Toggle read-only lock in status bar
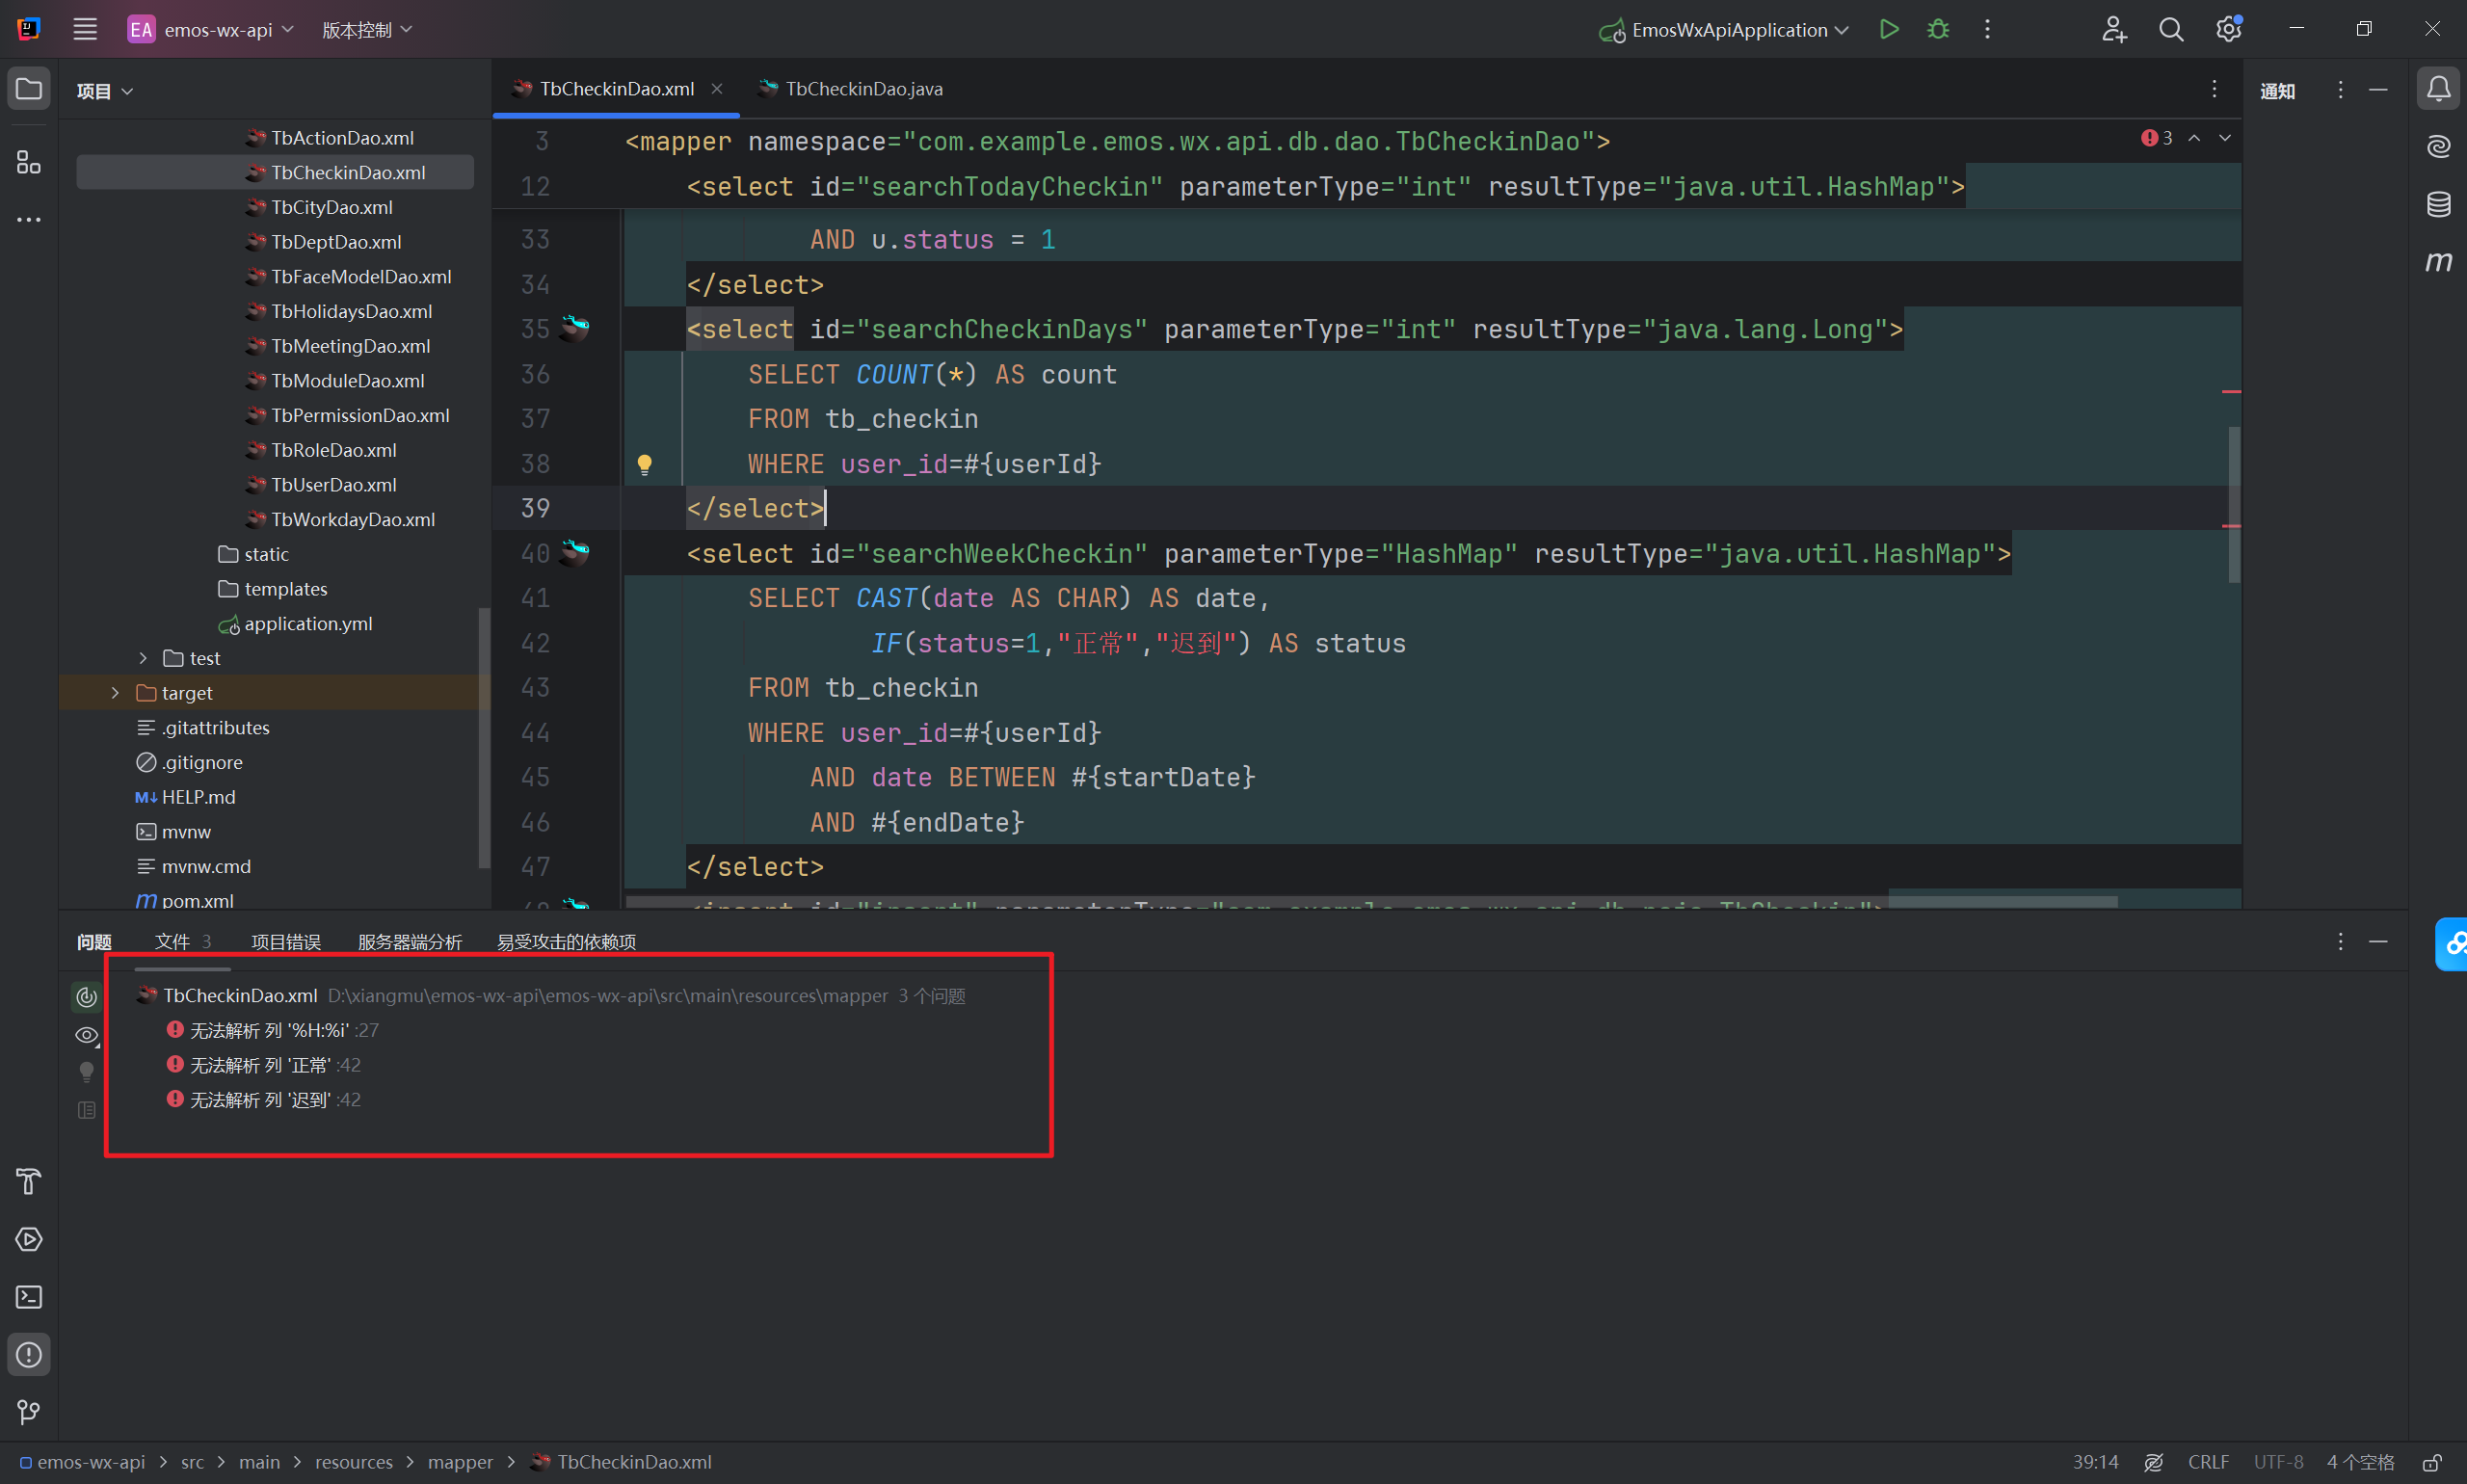The width and height of the screenshot is (2467, 1484). pos(2433,1462)
